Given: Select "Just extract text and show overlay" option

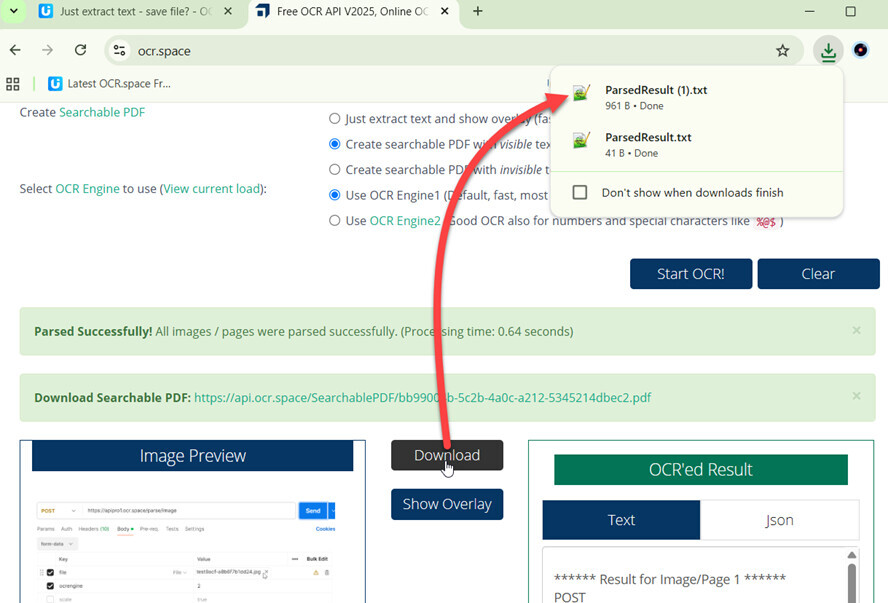Looking at the screenshot, I should click(x=335, y=118).
